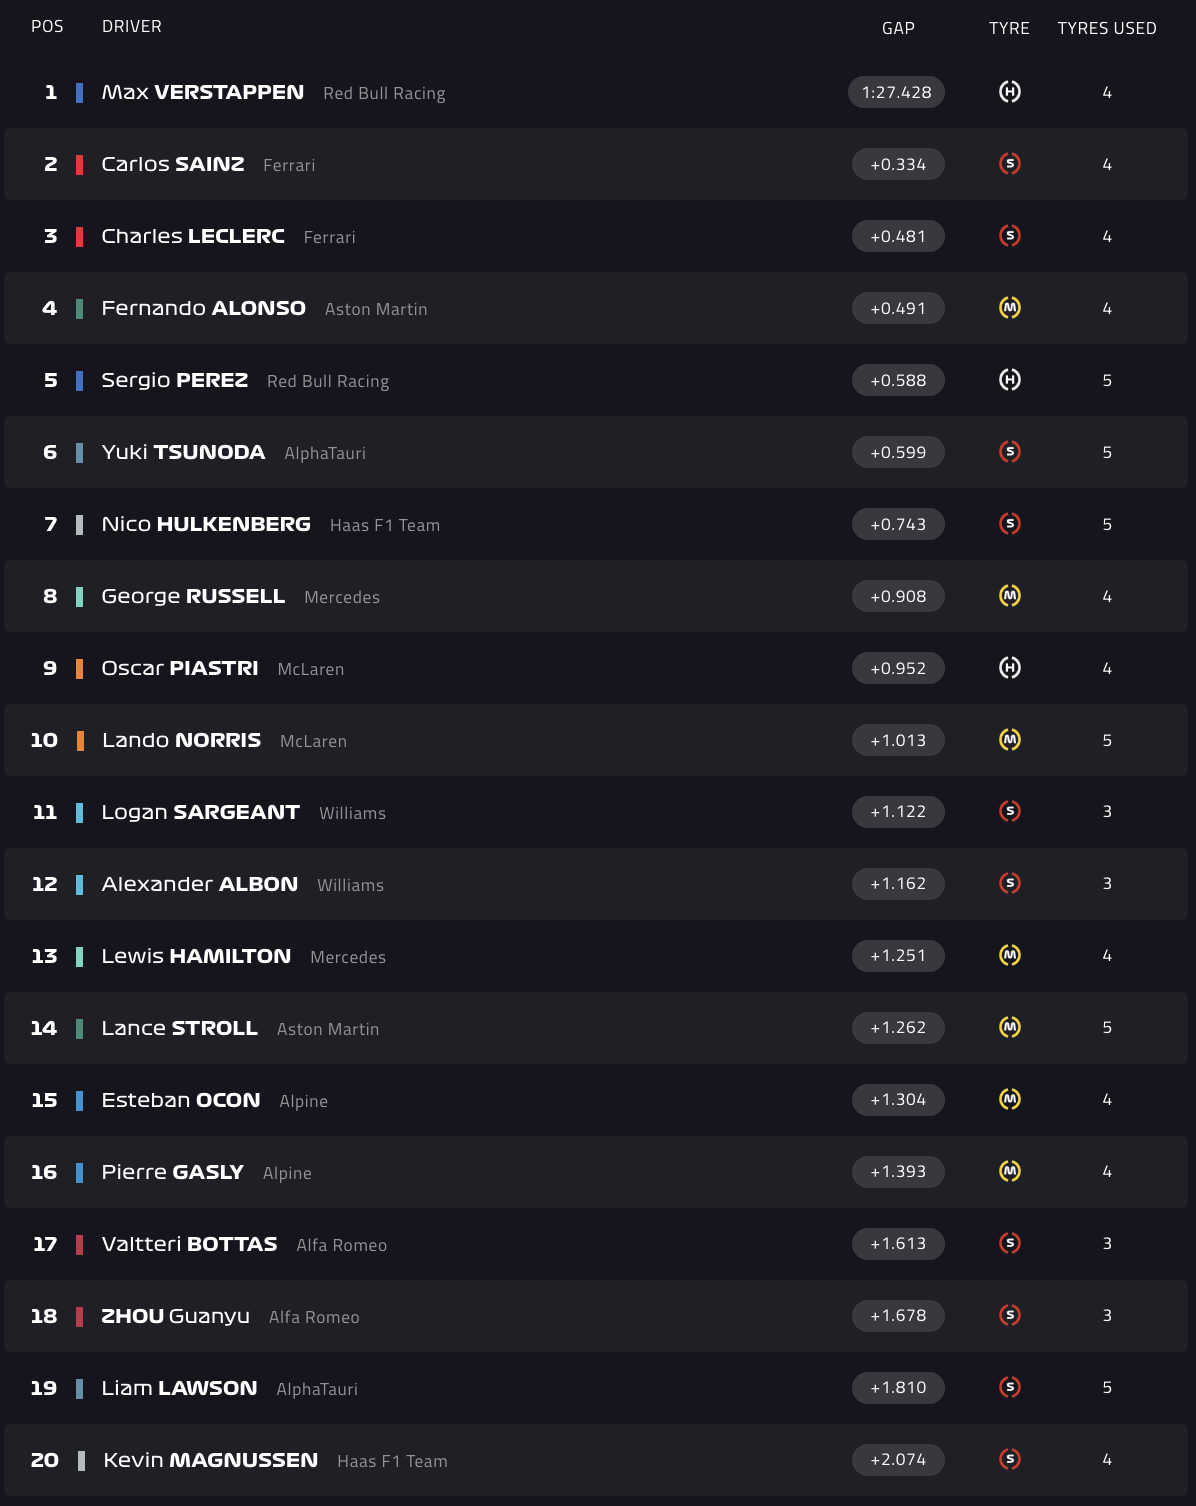
Task: Click Fernando Alonso's medium tyre icon
Action: point(1010,308)
